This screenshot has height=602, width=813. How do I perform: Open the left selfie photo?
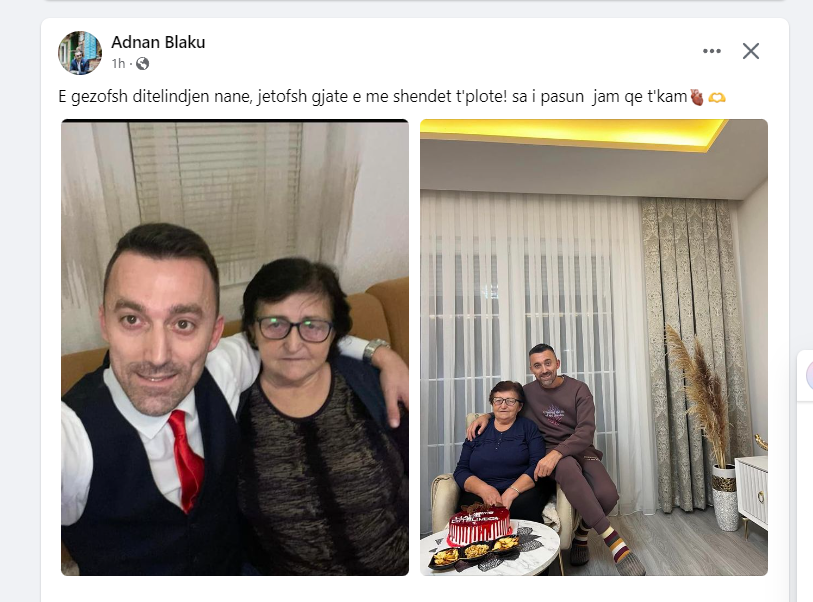click(235, 347)
